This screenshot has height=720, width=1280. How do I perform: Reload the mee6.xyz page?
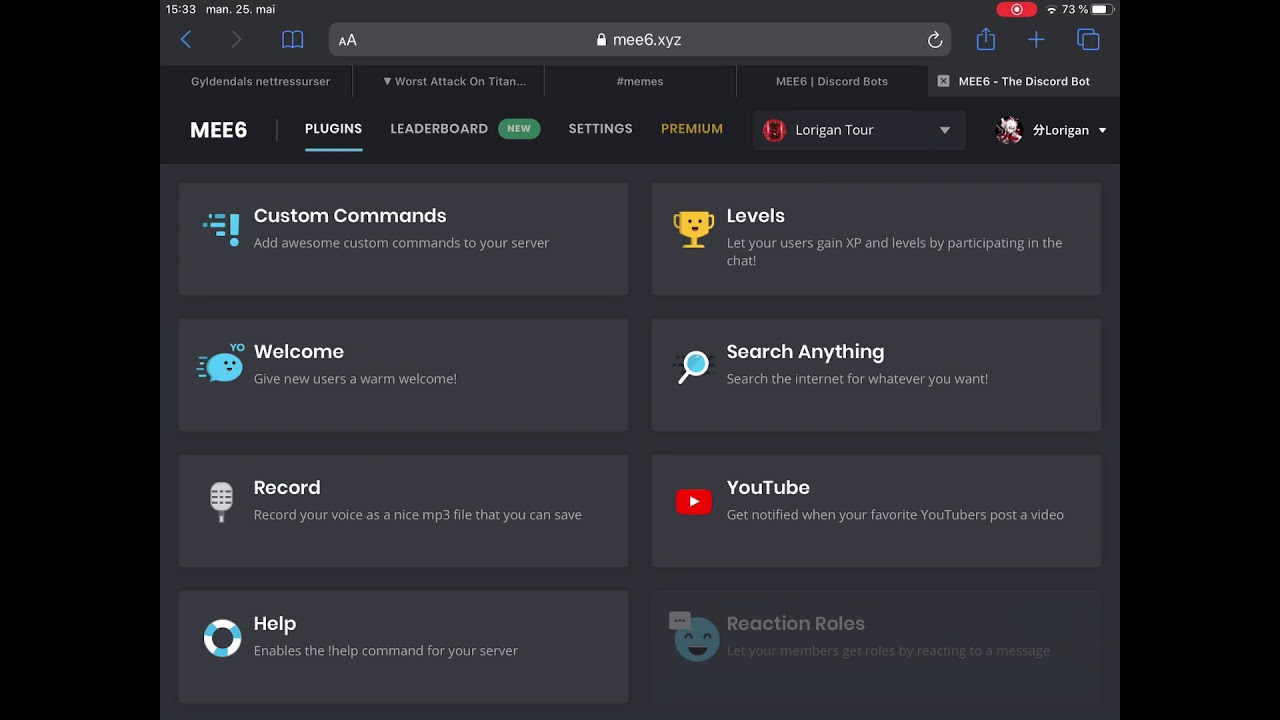(935, 40)
